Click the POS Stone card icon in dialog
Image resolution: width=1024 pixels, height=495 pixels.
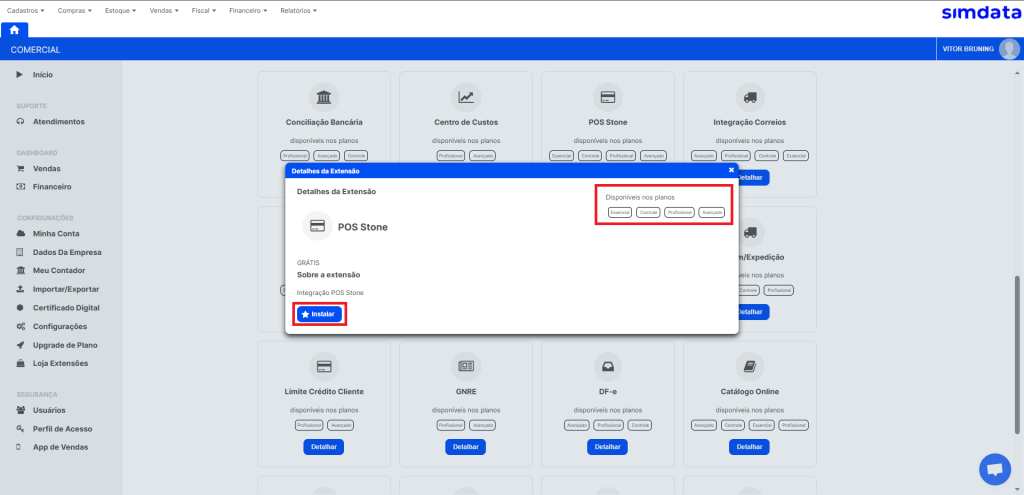point(317,227)
